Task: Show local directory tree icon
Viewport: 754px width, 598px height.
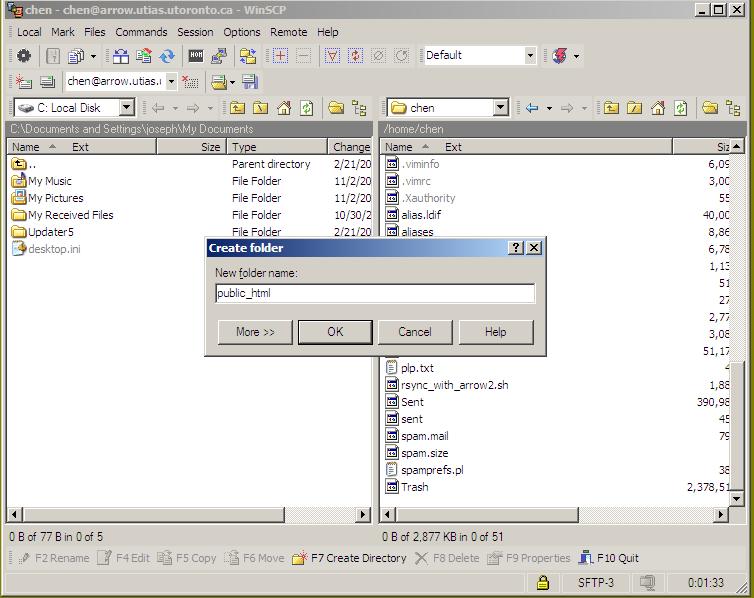Action: coord(359,108)
